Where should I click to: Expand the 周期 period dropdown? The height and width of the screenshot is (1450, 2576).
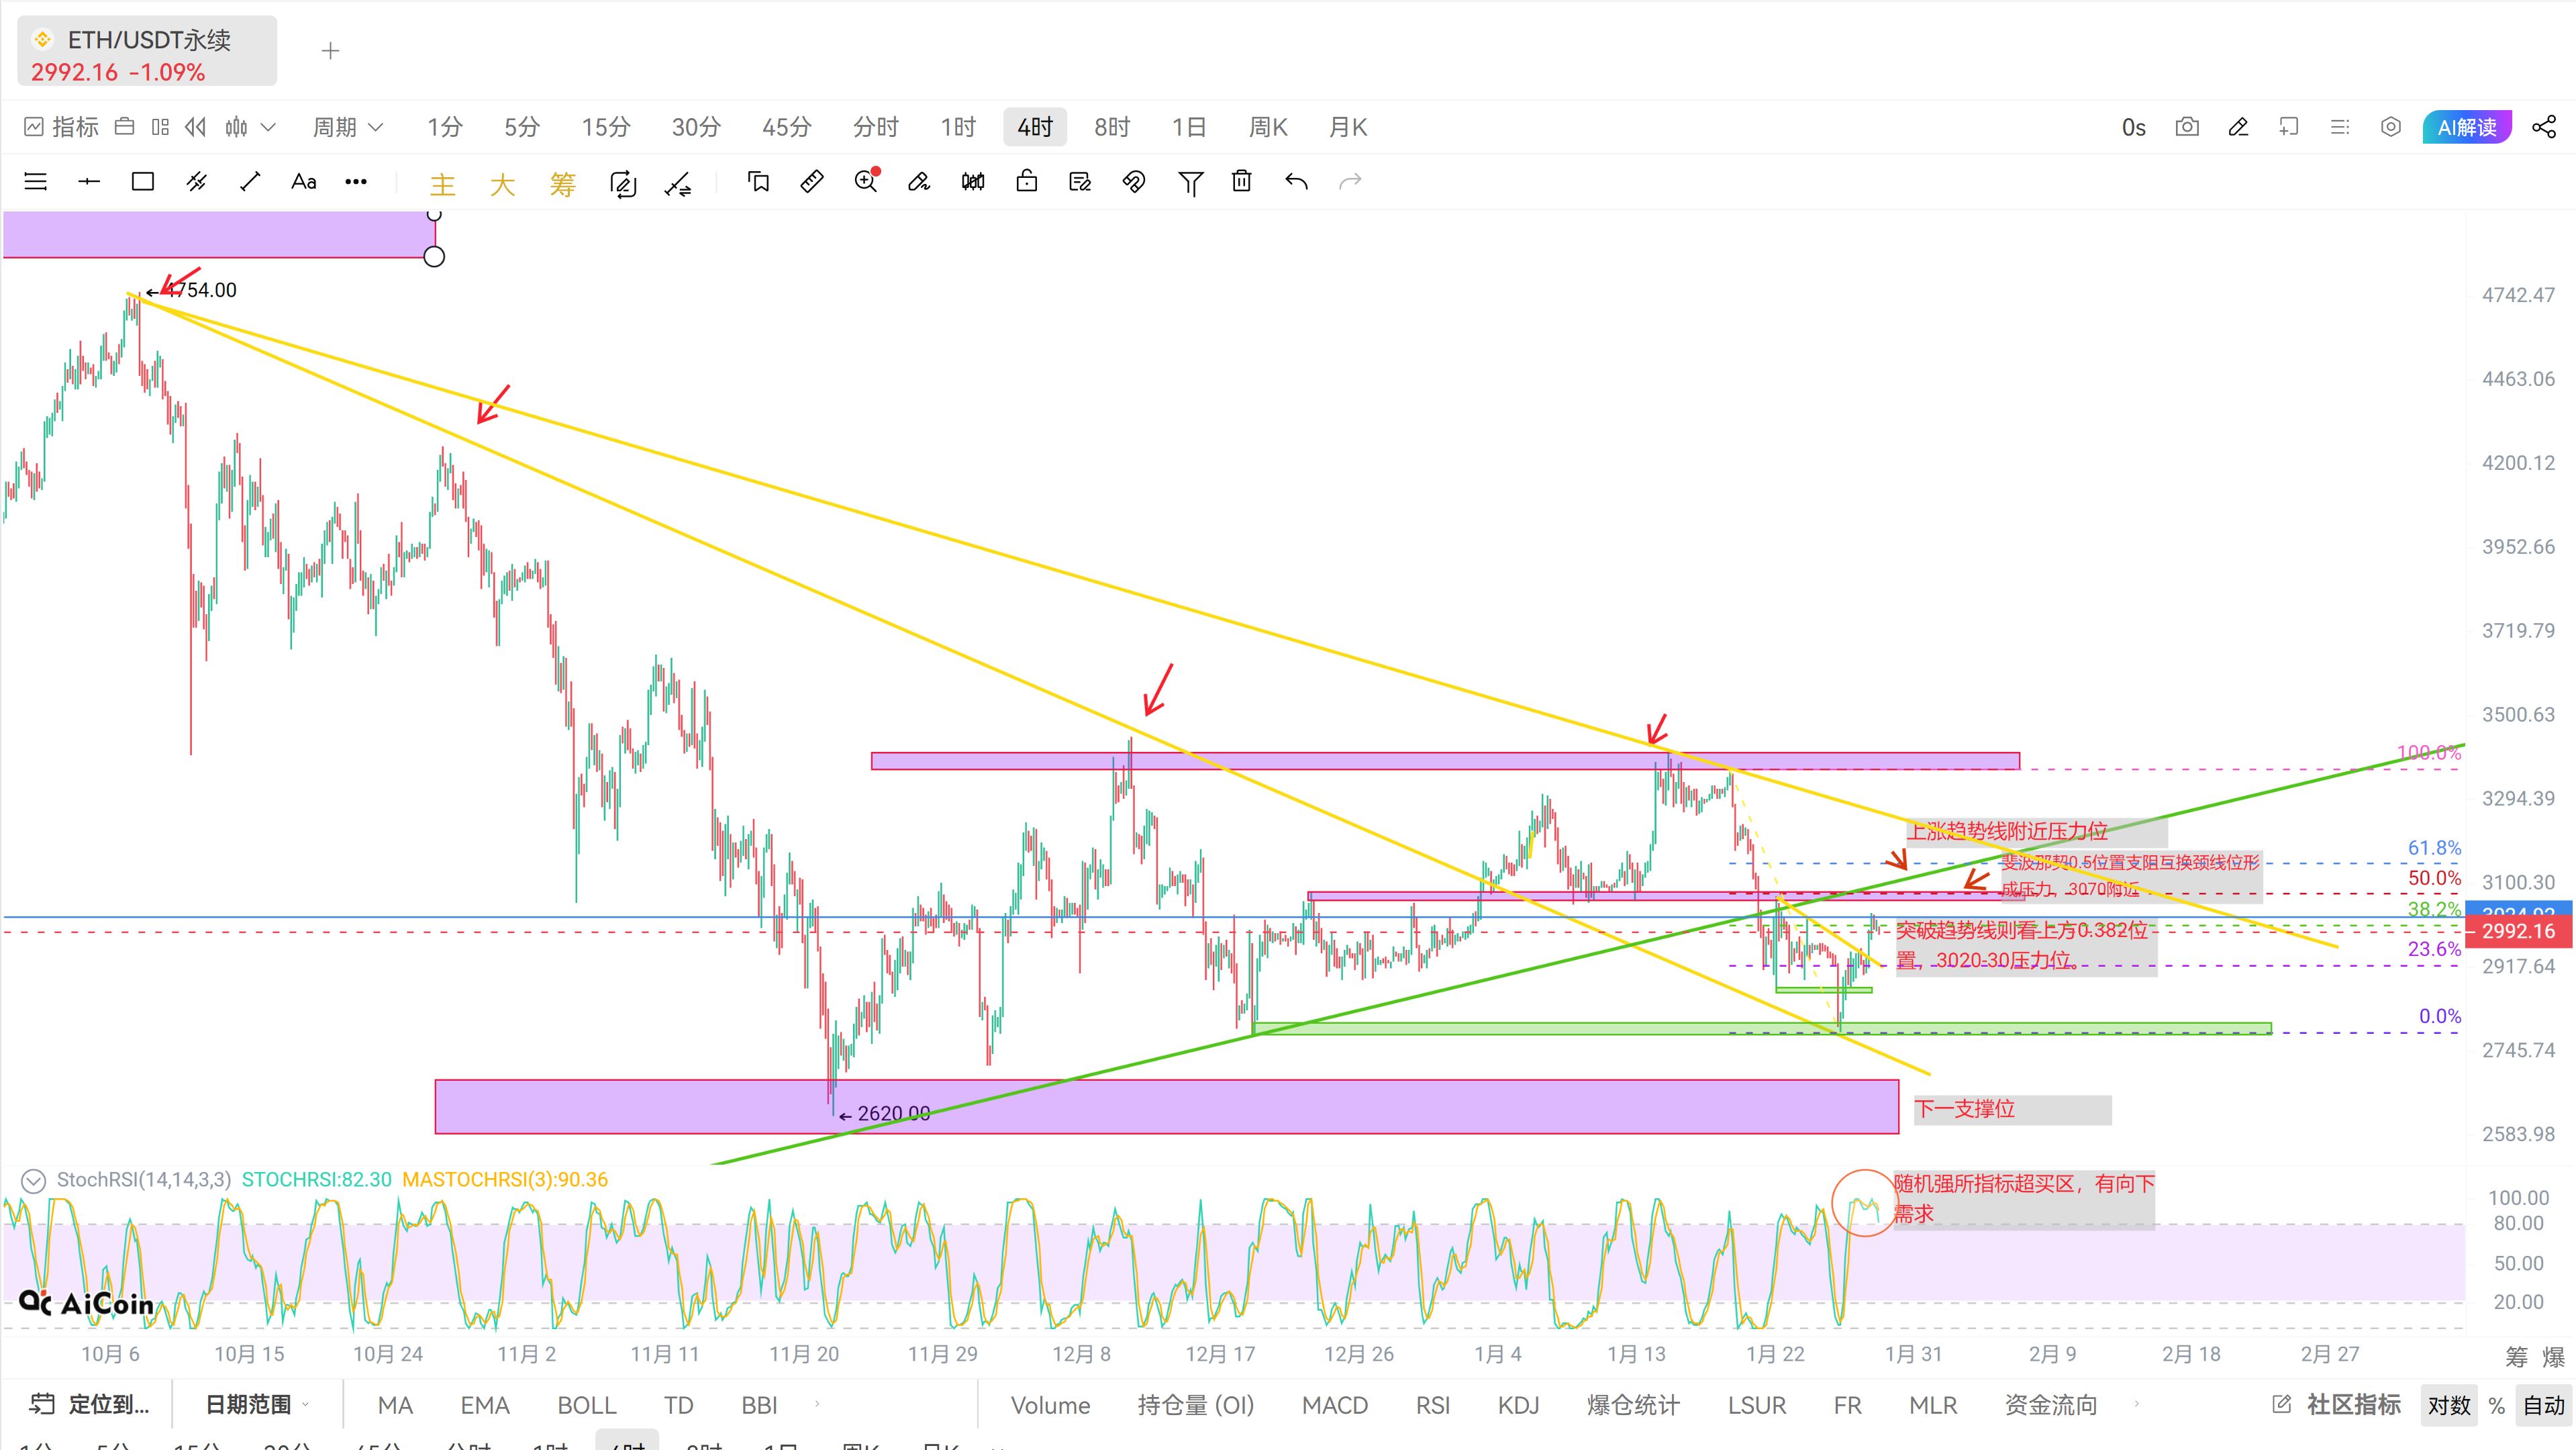[x=347, y=127]
